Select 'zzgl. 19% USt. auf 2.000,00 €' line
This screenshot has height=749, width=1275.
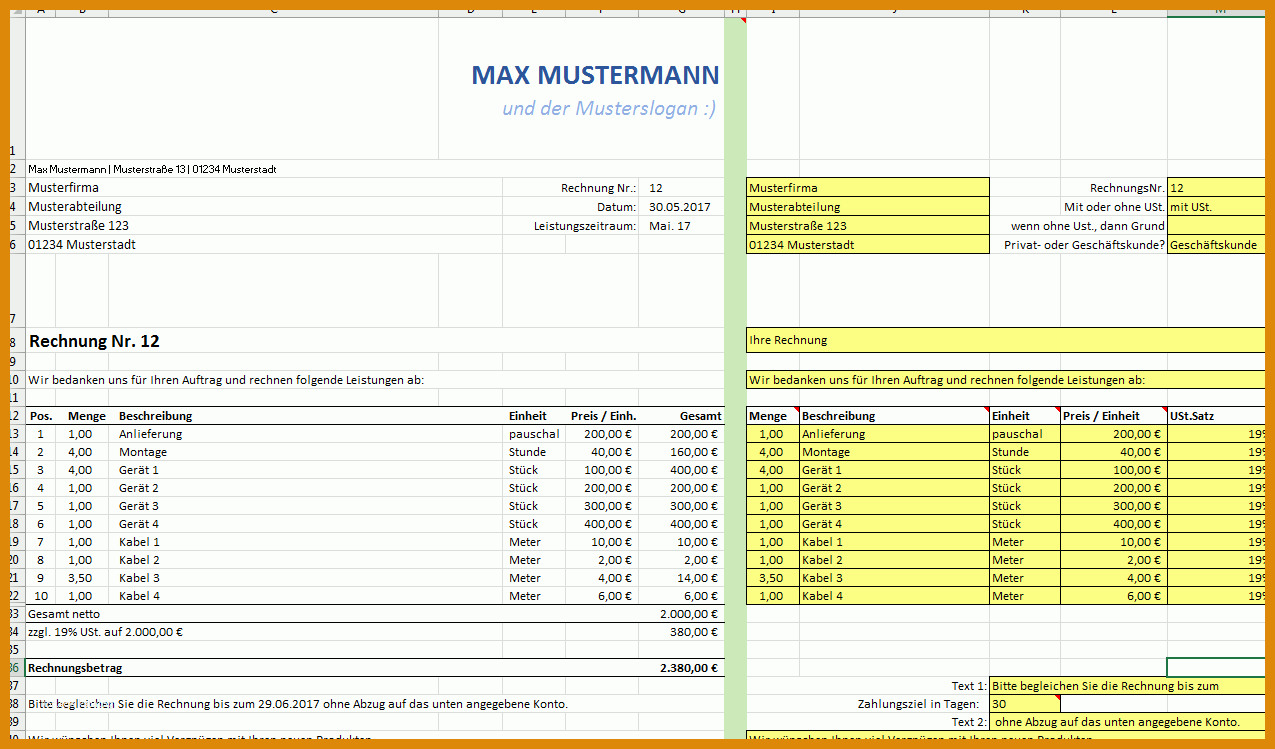point(106,632)
